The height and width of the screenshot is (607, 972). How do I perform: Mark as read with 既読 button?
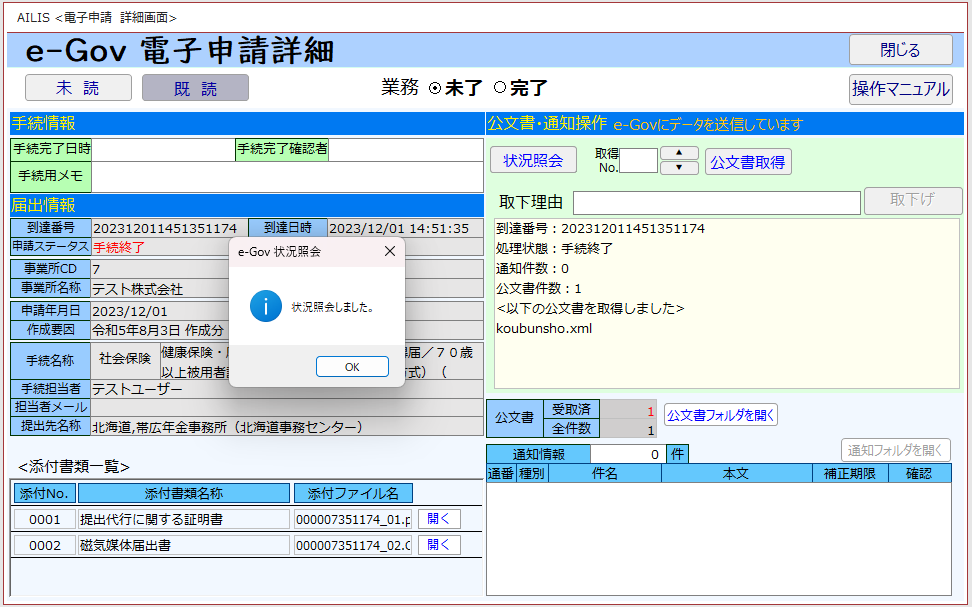point(195,88)
